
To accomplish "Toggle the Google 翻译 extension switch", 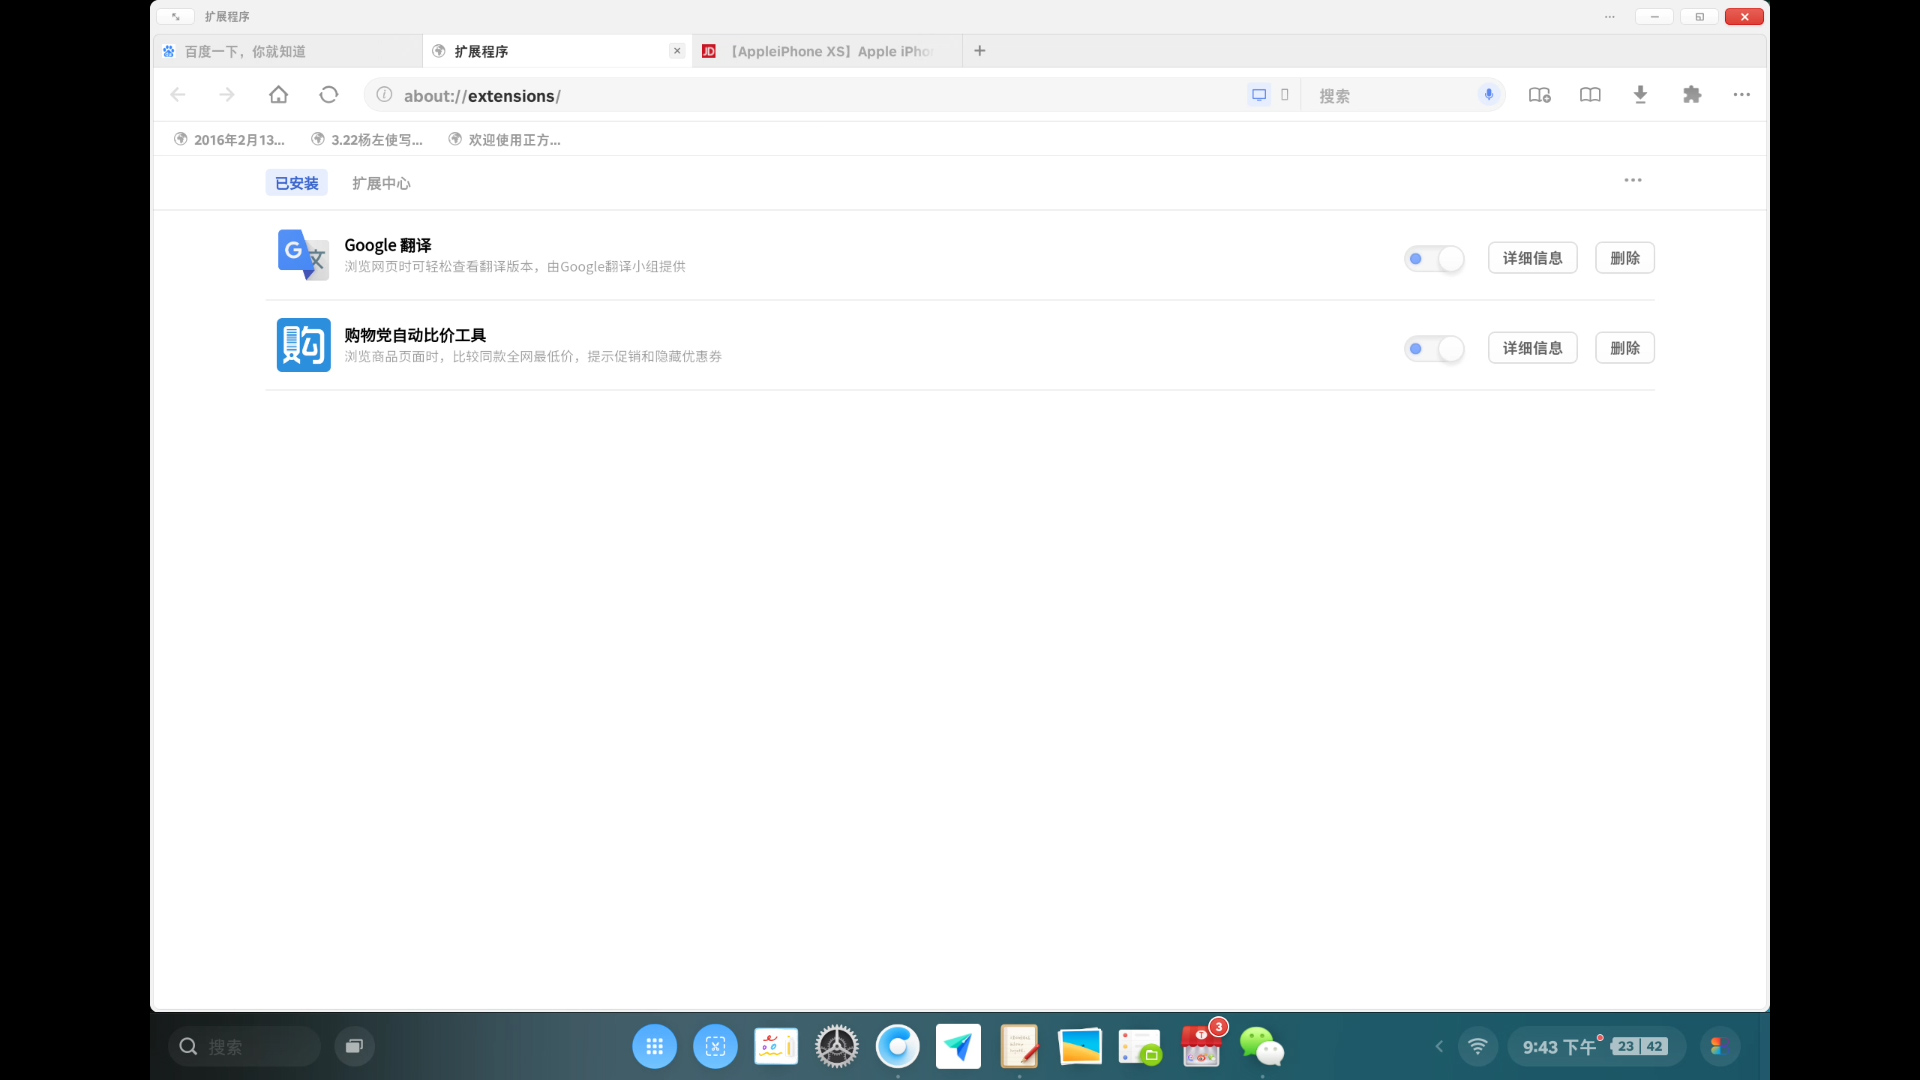I will coord(1434,259).
